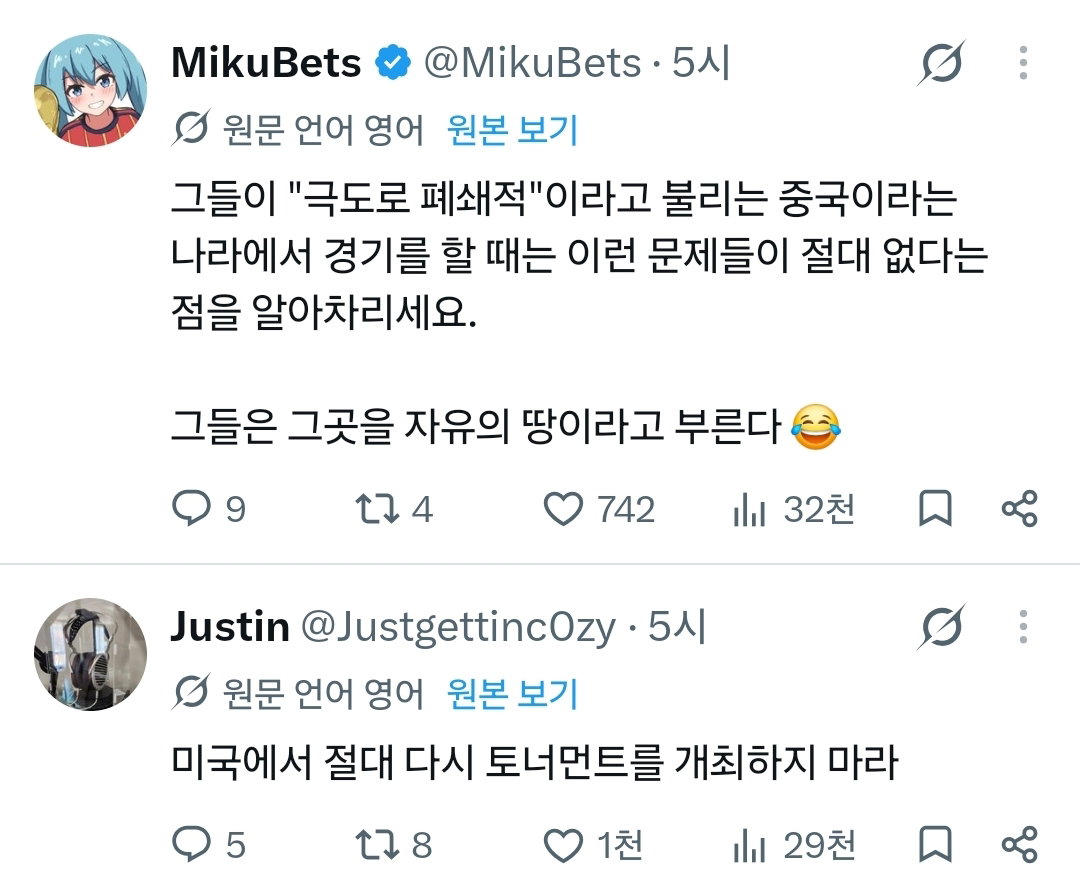Show the original text of MikuBets tweet
This screenshot has height=888, width=1080.
tap(512, 130)
